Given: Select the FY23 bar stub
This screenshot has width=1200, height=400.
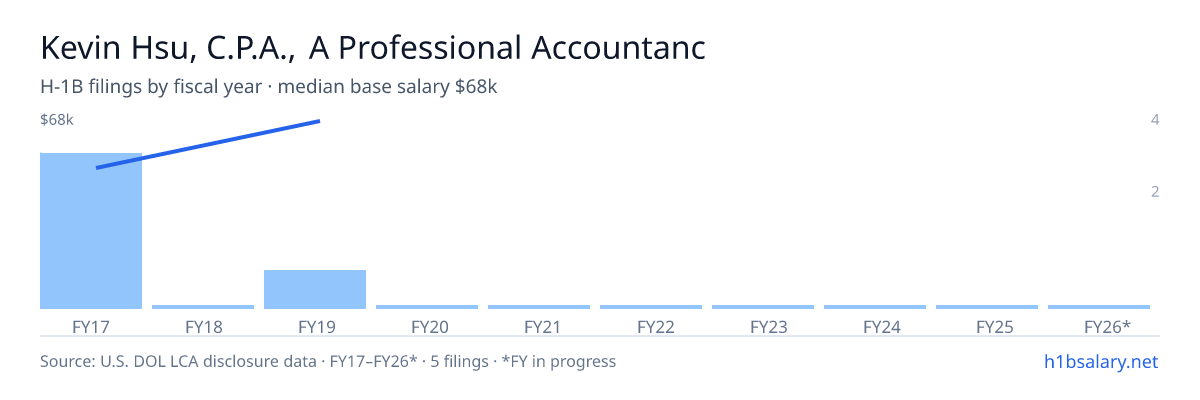Looking at the screenshot, I should (x=763, y=307).
